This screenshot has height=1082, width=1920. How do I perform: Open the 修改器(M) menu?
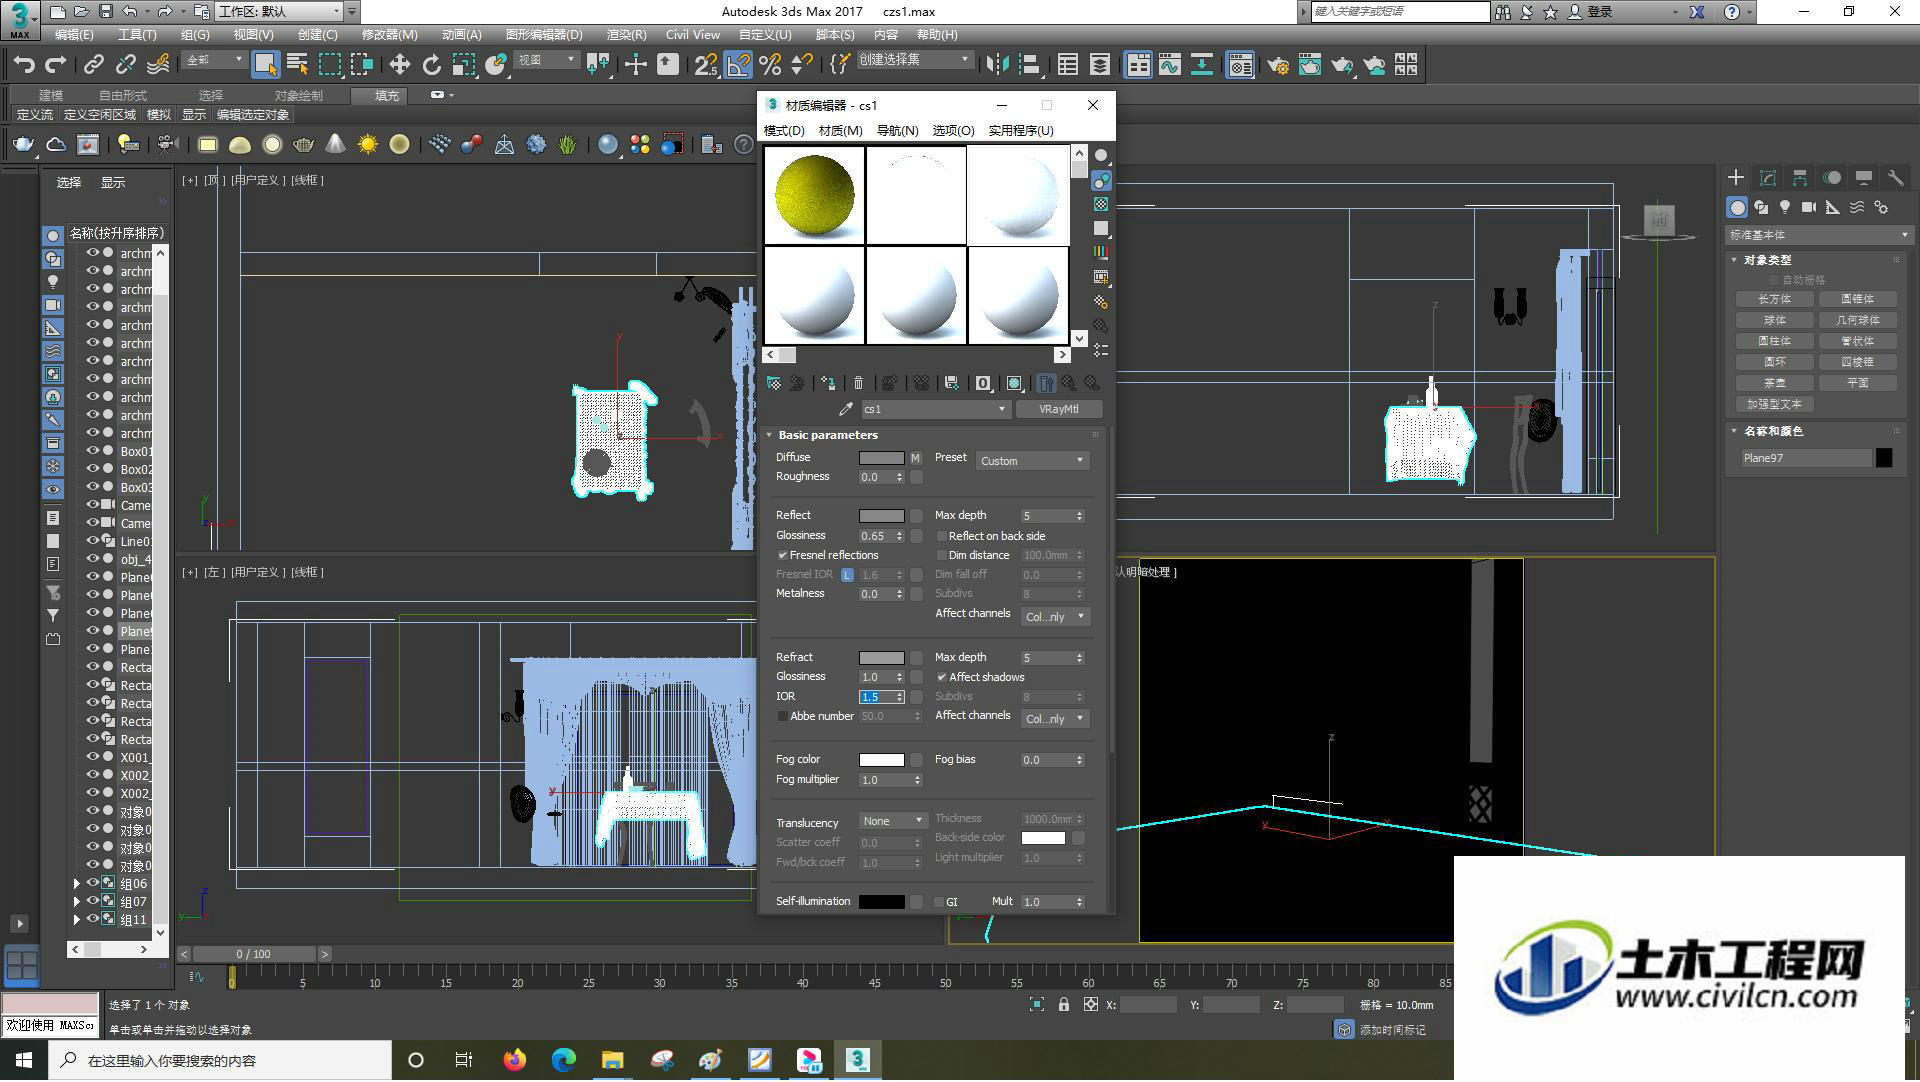coord(389,35)
